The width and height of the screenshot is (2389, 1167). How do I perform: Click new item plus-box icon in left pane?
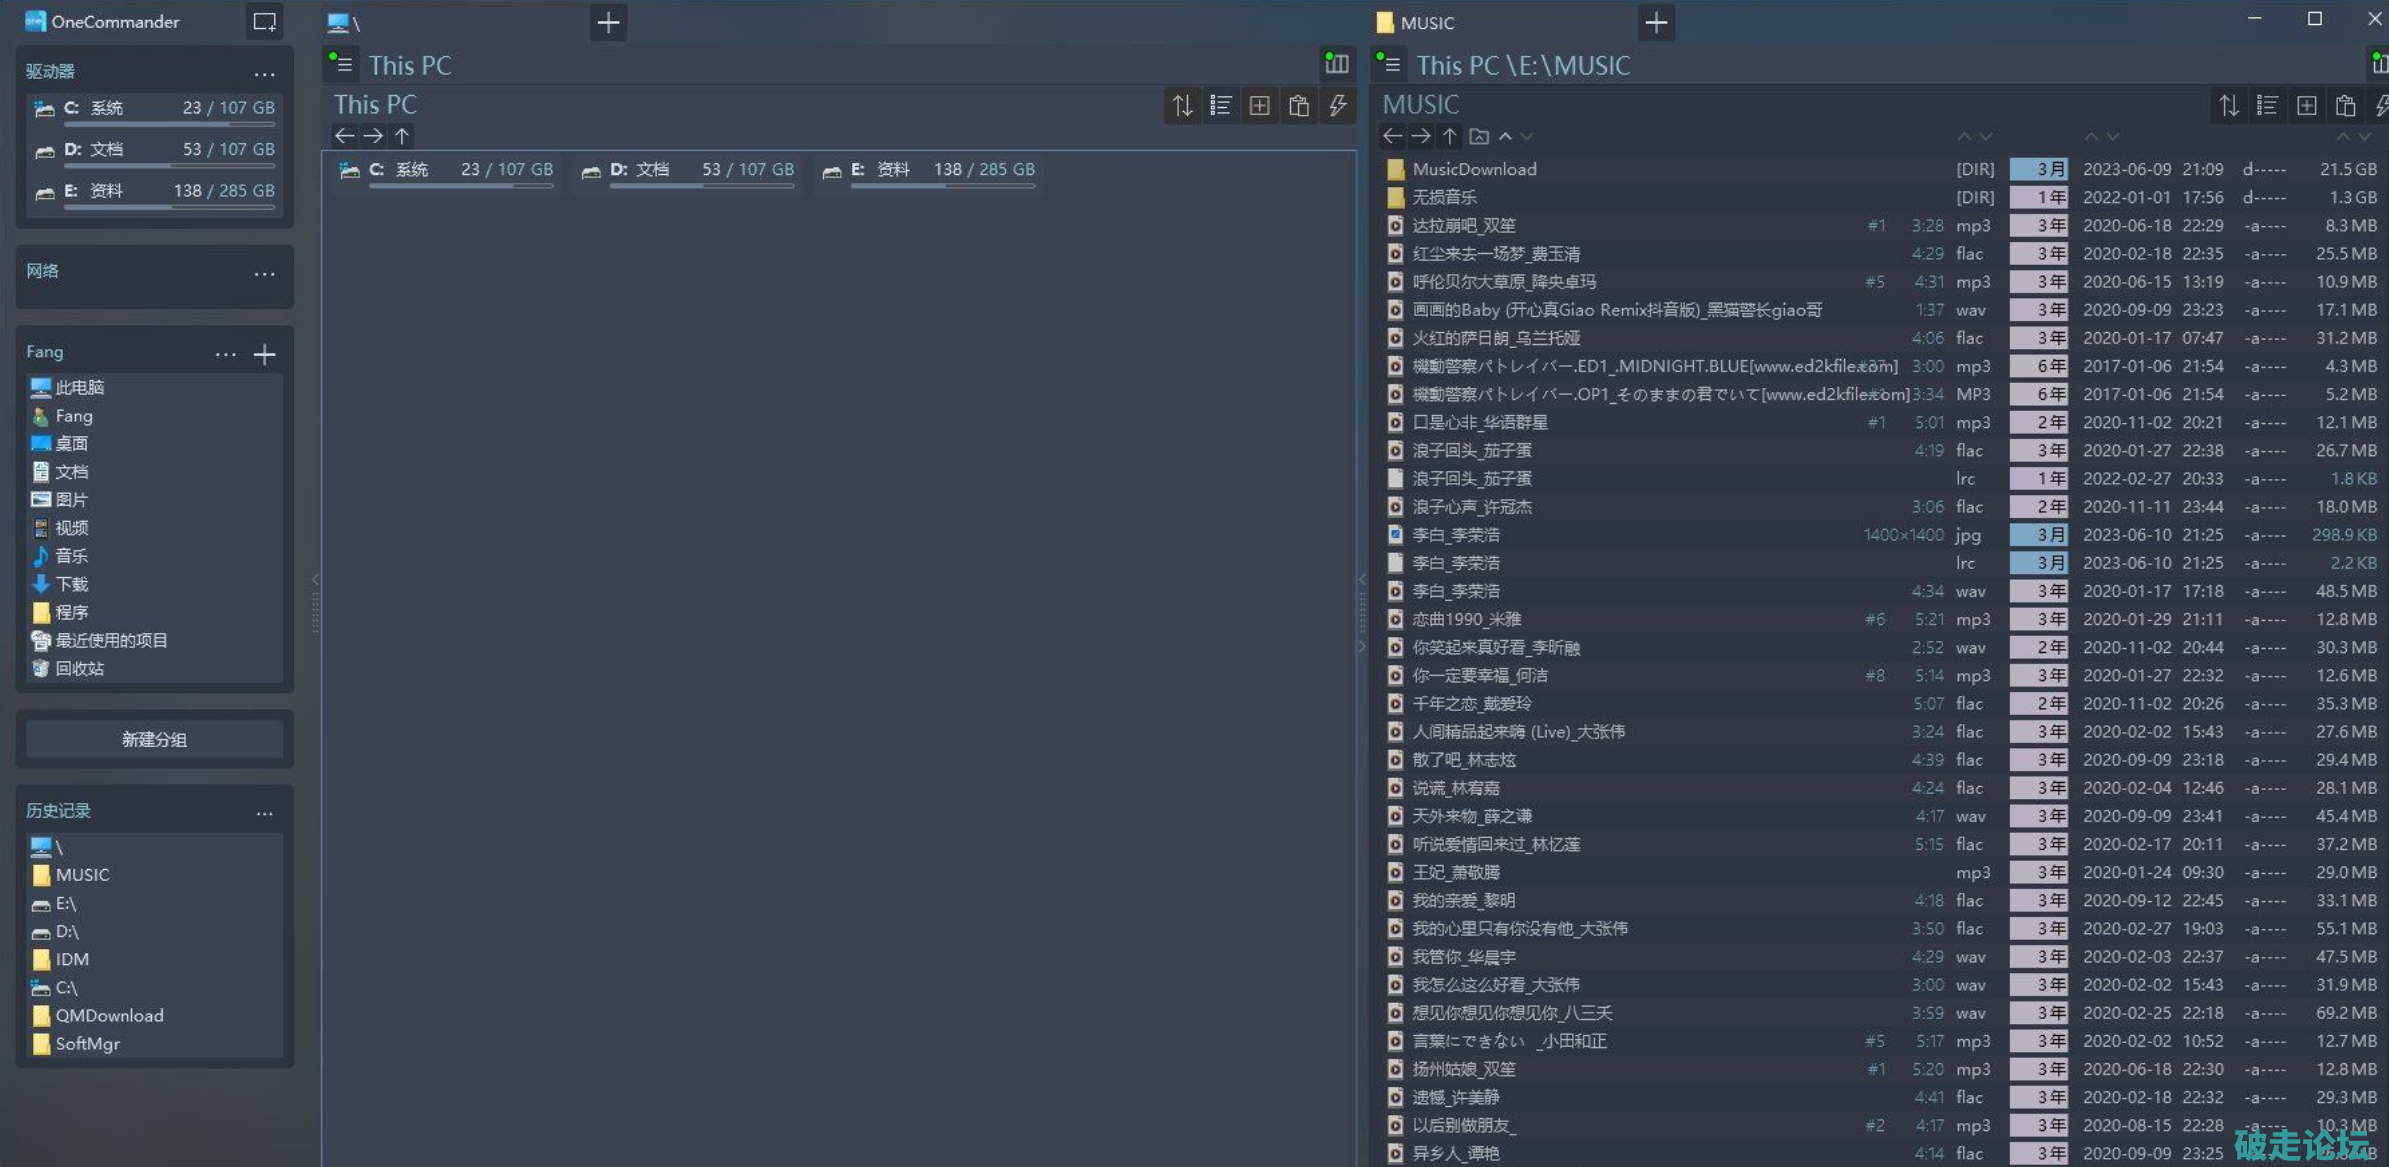click(1259, 106)
